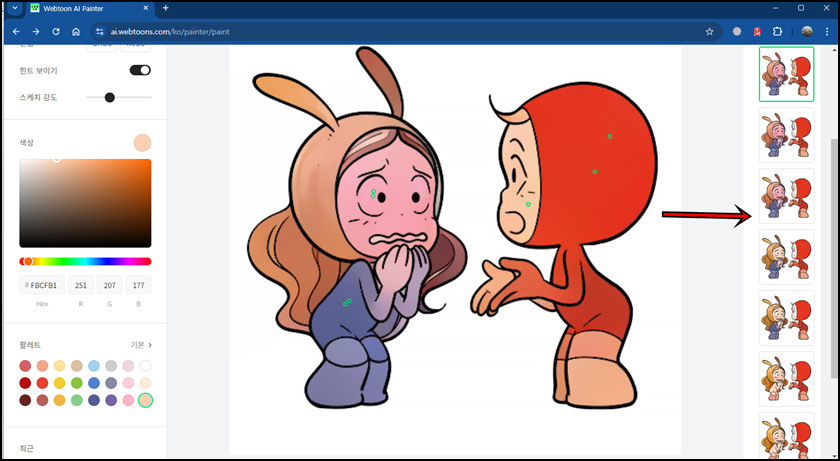Viewport: 840px width, 461px height.
Task: Click the current color preview circle next to 색상
Action: (x=142, y=143)
